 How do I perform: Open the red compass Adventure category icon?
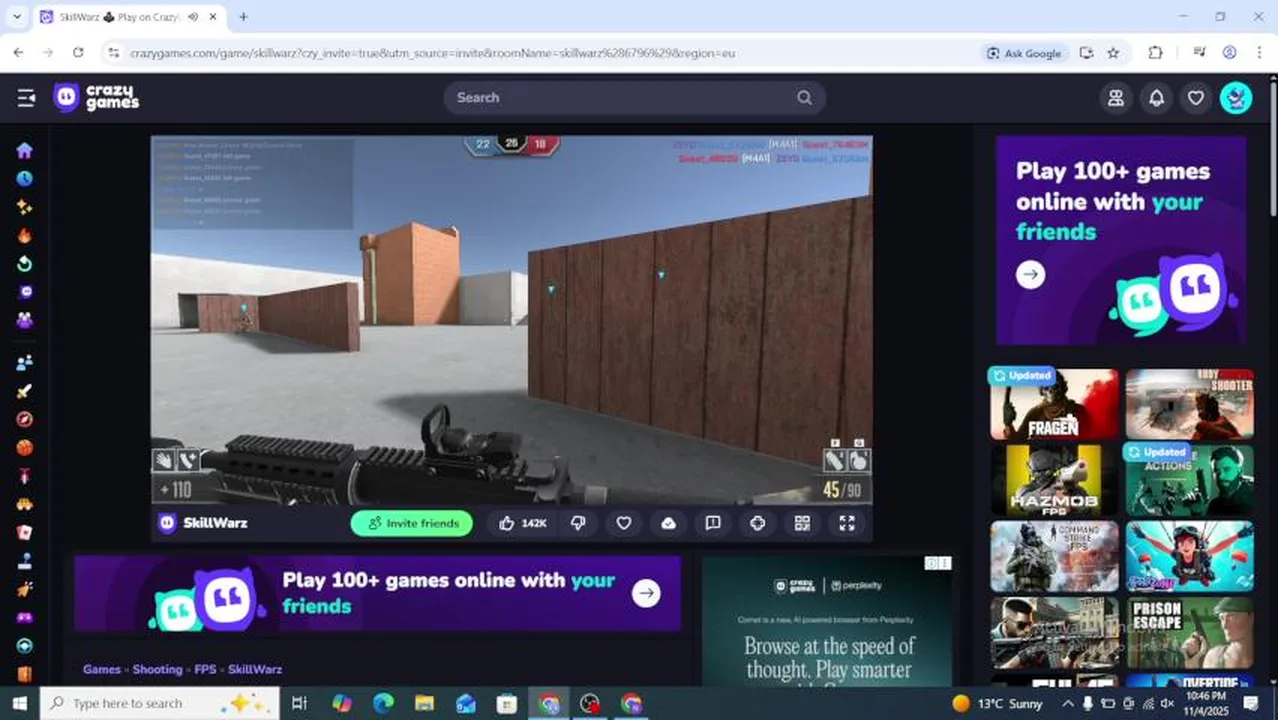click(24, 419)
